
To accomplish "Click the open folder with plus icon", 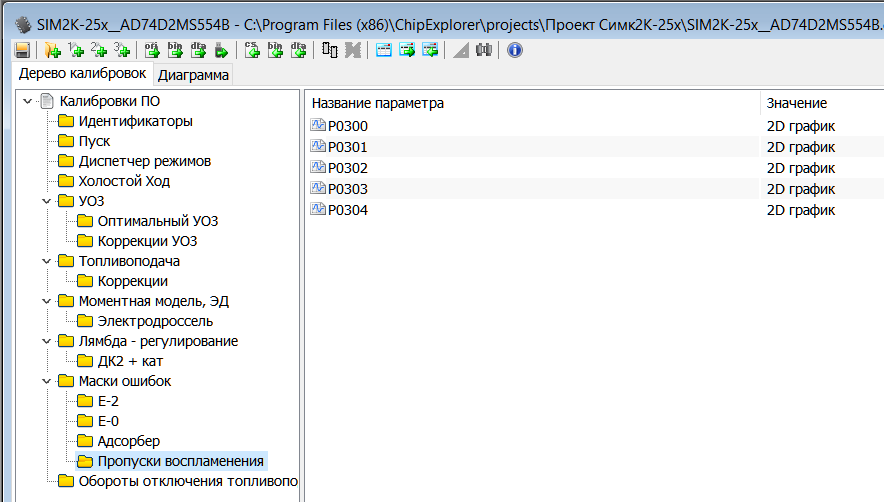I will coord(53,50).
